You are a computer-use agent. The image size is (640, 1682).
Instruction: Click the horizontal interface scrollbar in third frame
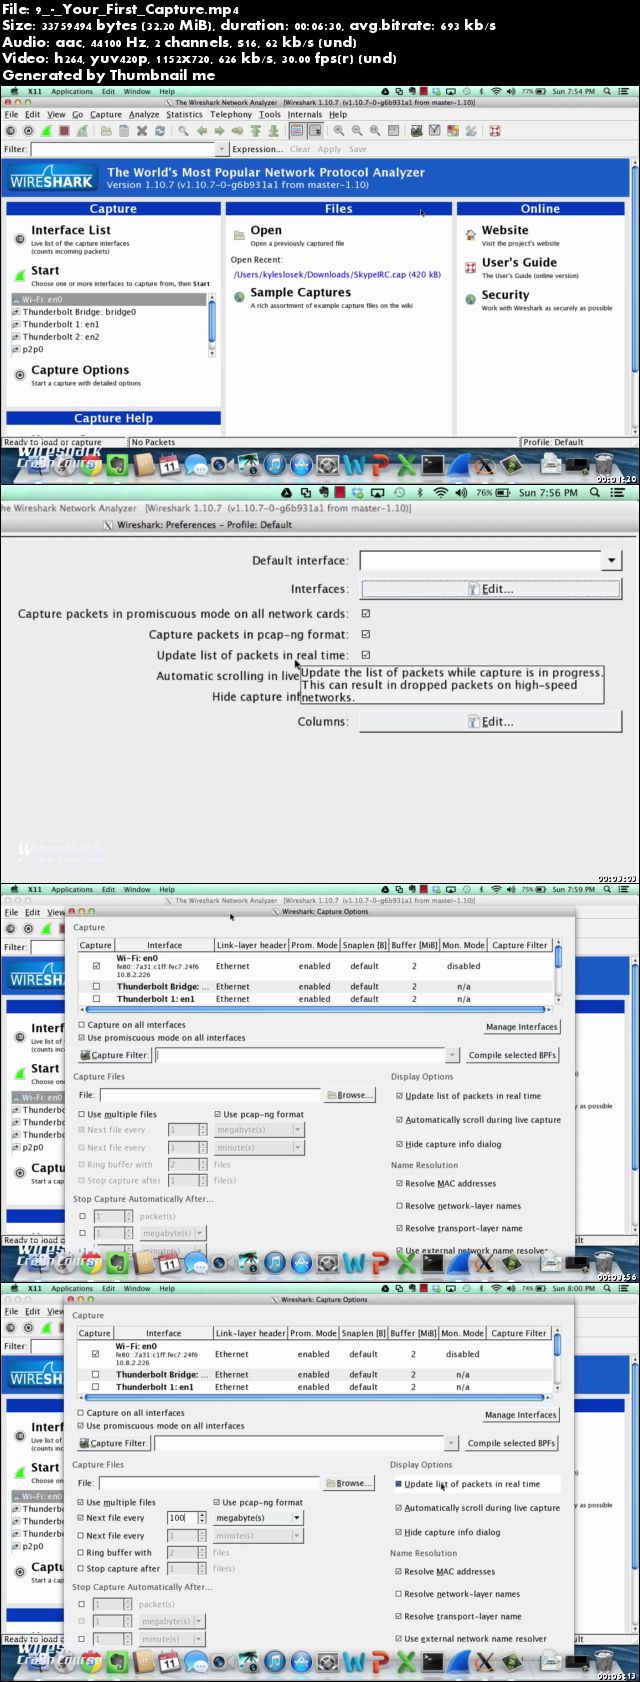point(316,1009)
